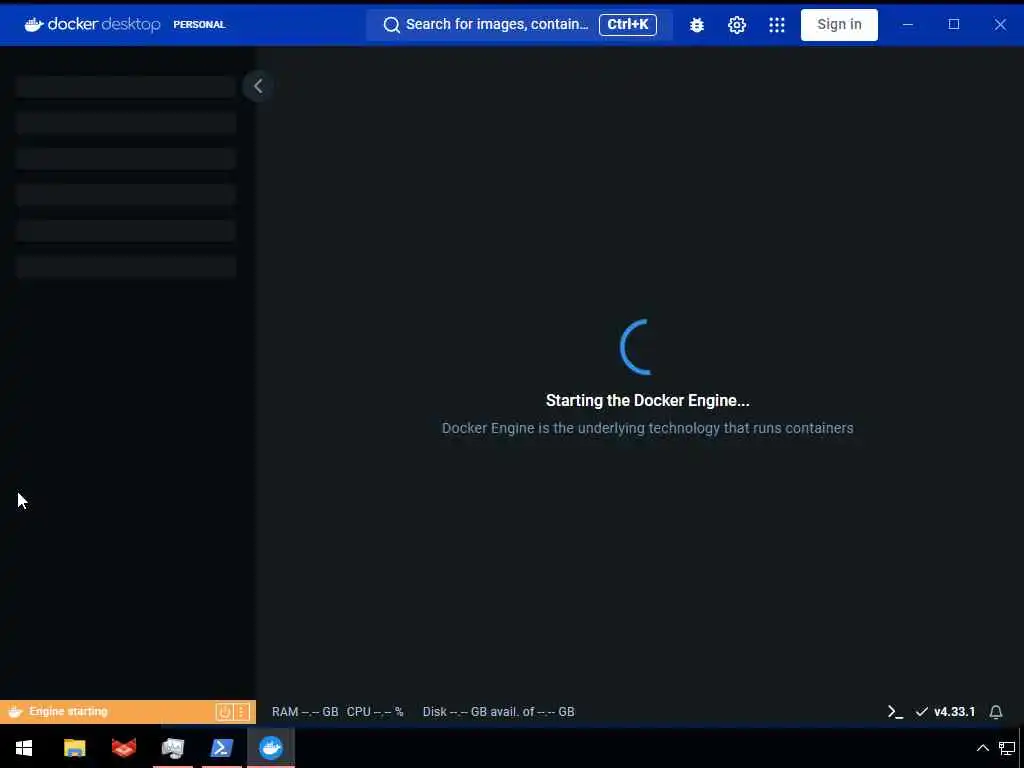Open the red fox-like taskbar app
This screenshot has width=1024, height=768.
[x=123, y=748]
